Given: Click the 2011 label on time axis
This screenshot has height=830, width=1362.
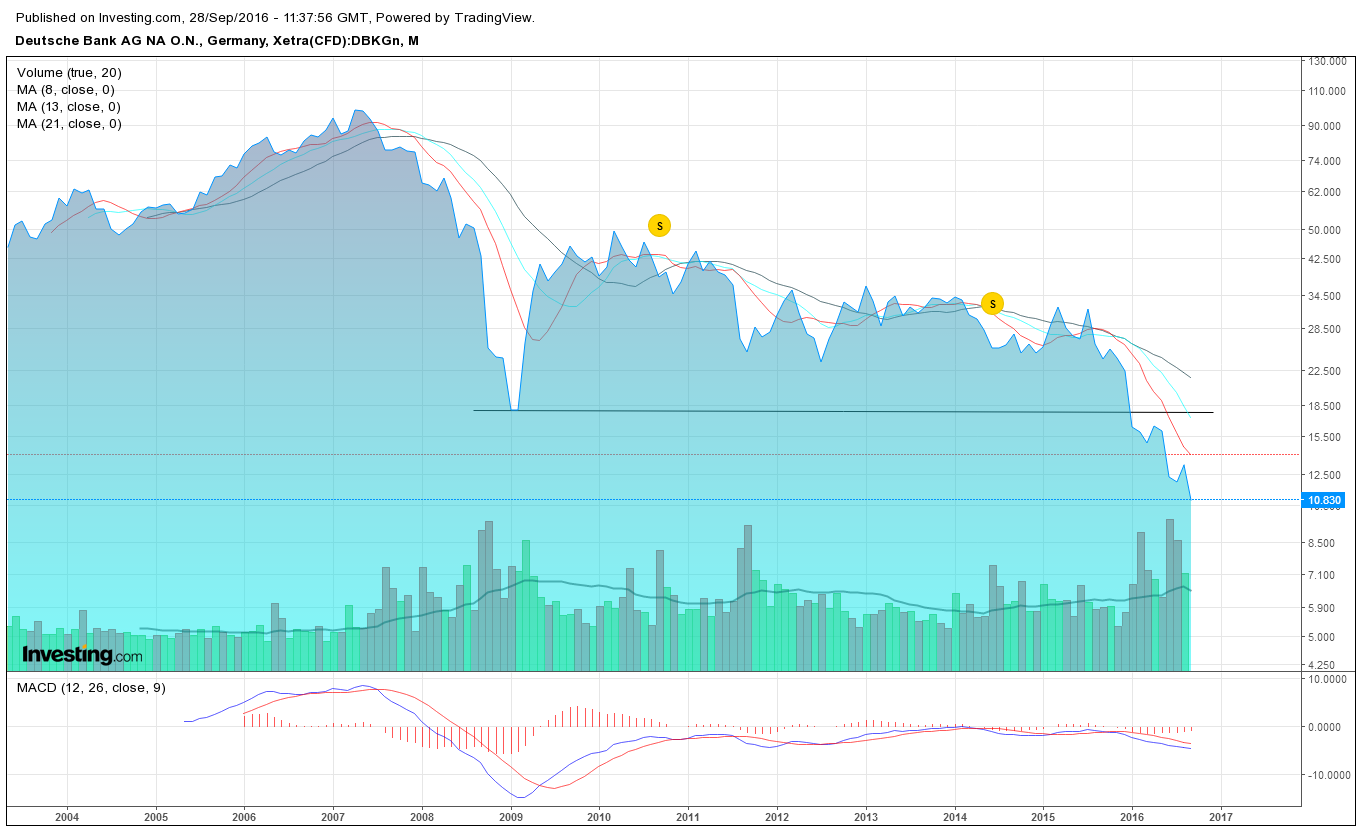Looking at the screenshot, I should 688,818.
